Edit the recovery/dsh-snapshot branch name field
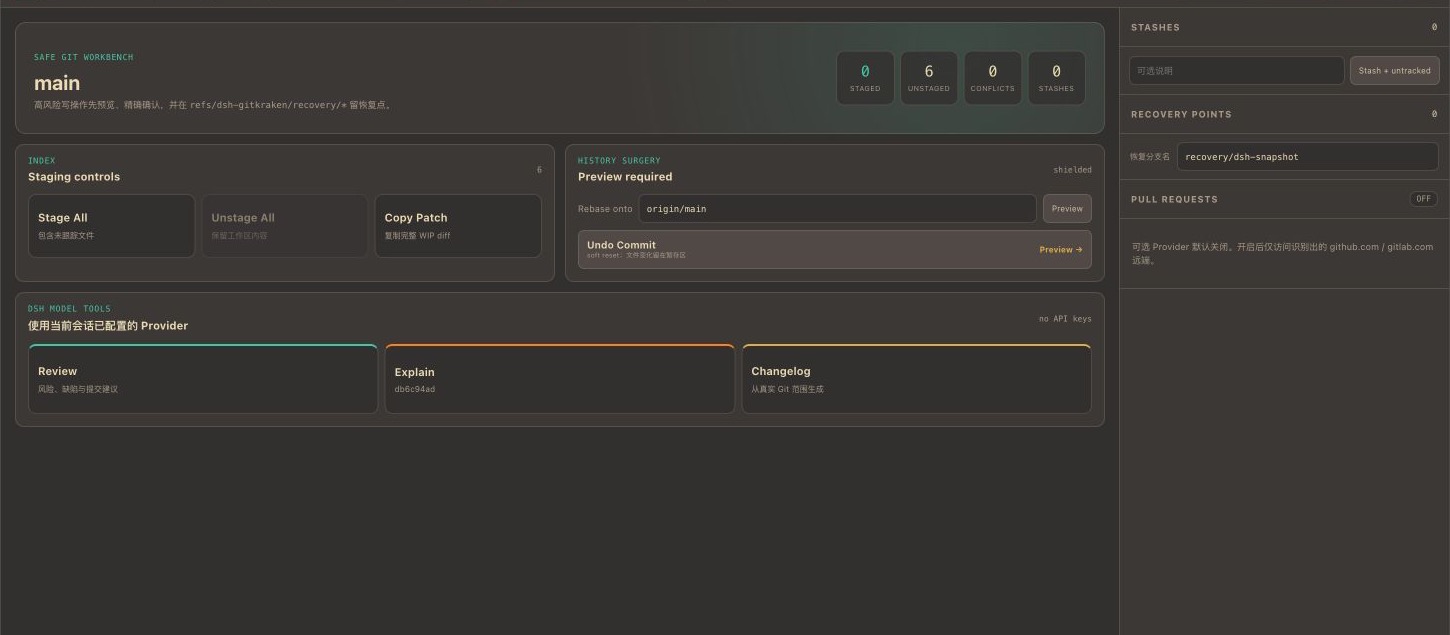This screenshot has height=635, width=1450. (1307, 157)
